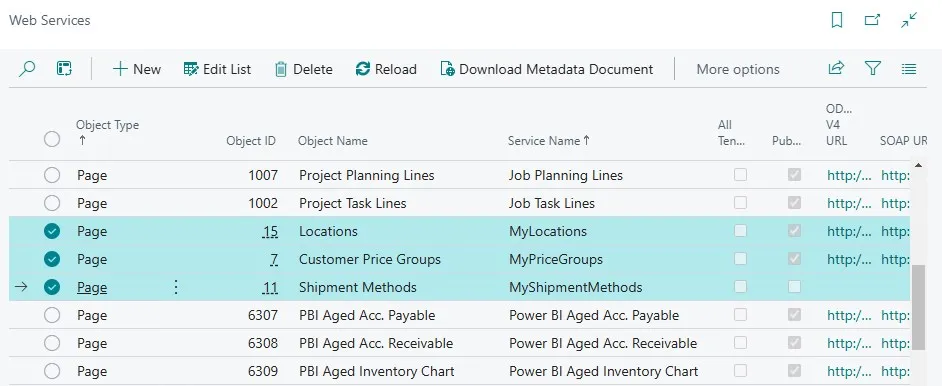Open the share icon
942x386 pixels.
(x=836, y=68)
